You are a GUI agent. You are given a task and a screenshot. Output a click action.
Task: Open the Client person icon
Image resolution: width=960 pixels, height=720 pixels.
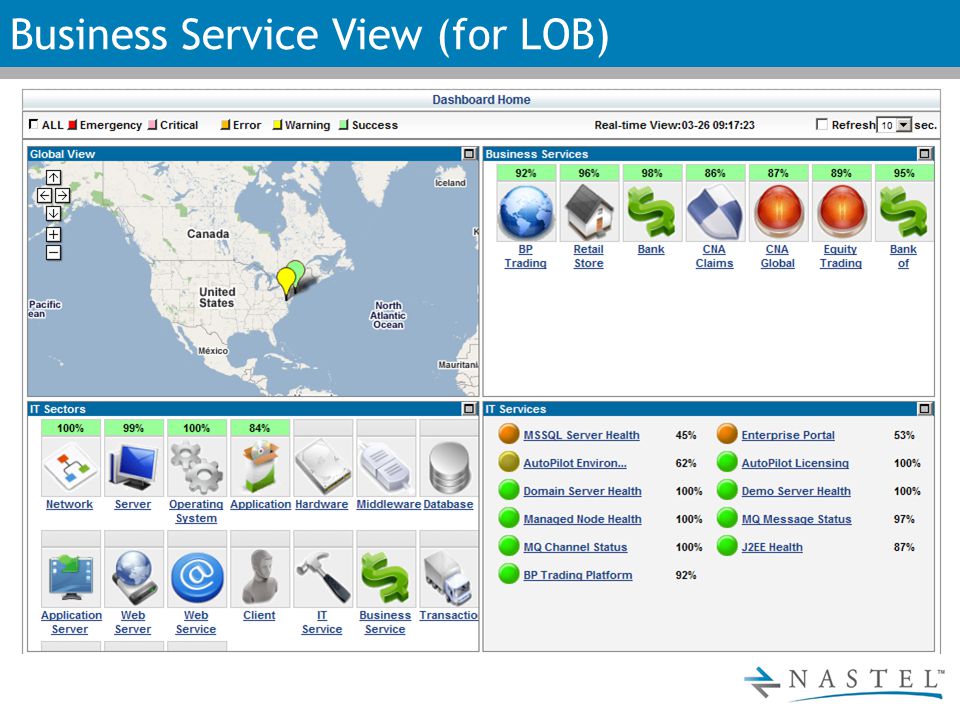point(260,577)
